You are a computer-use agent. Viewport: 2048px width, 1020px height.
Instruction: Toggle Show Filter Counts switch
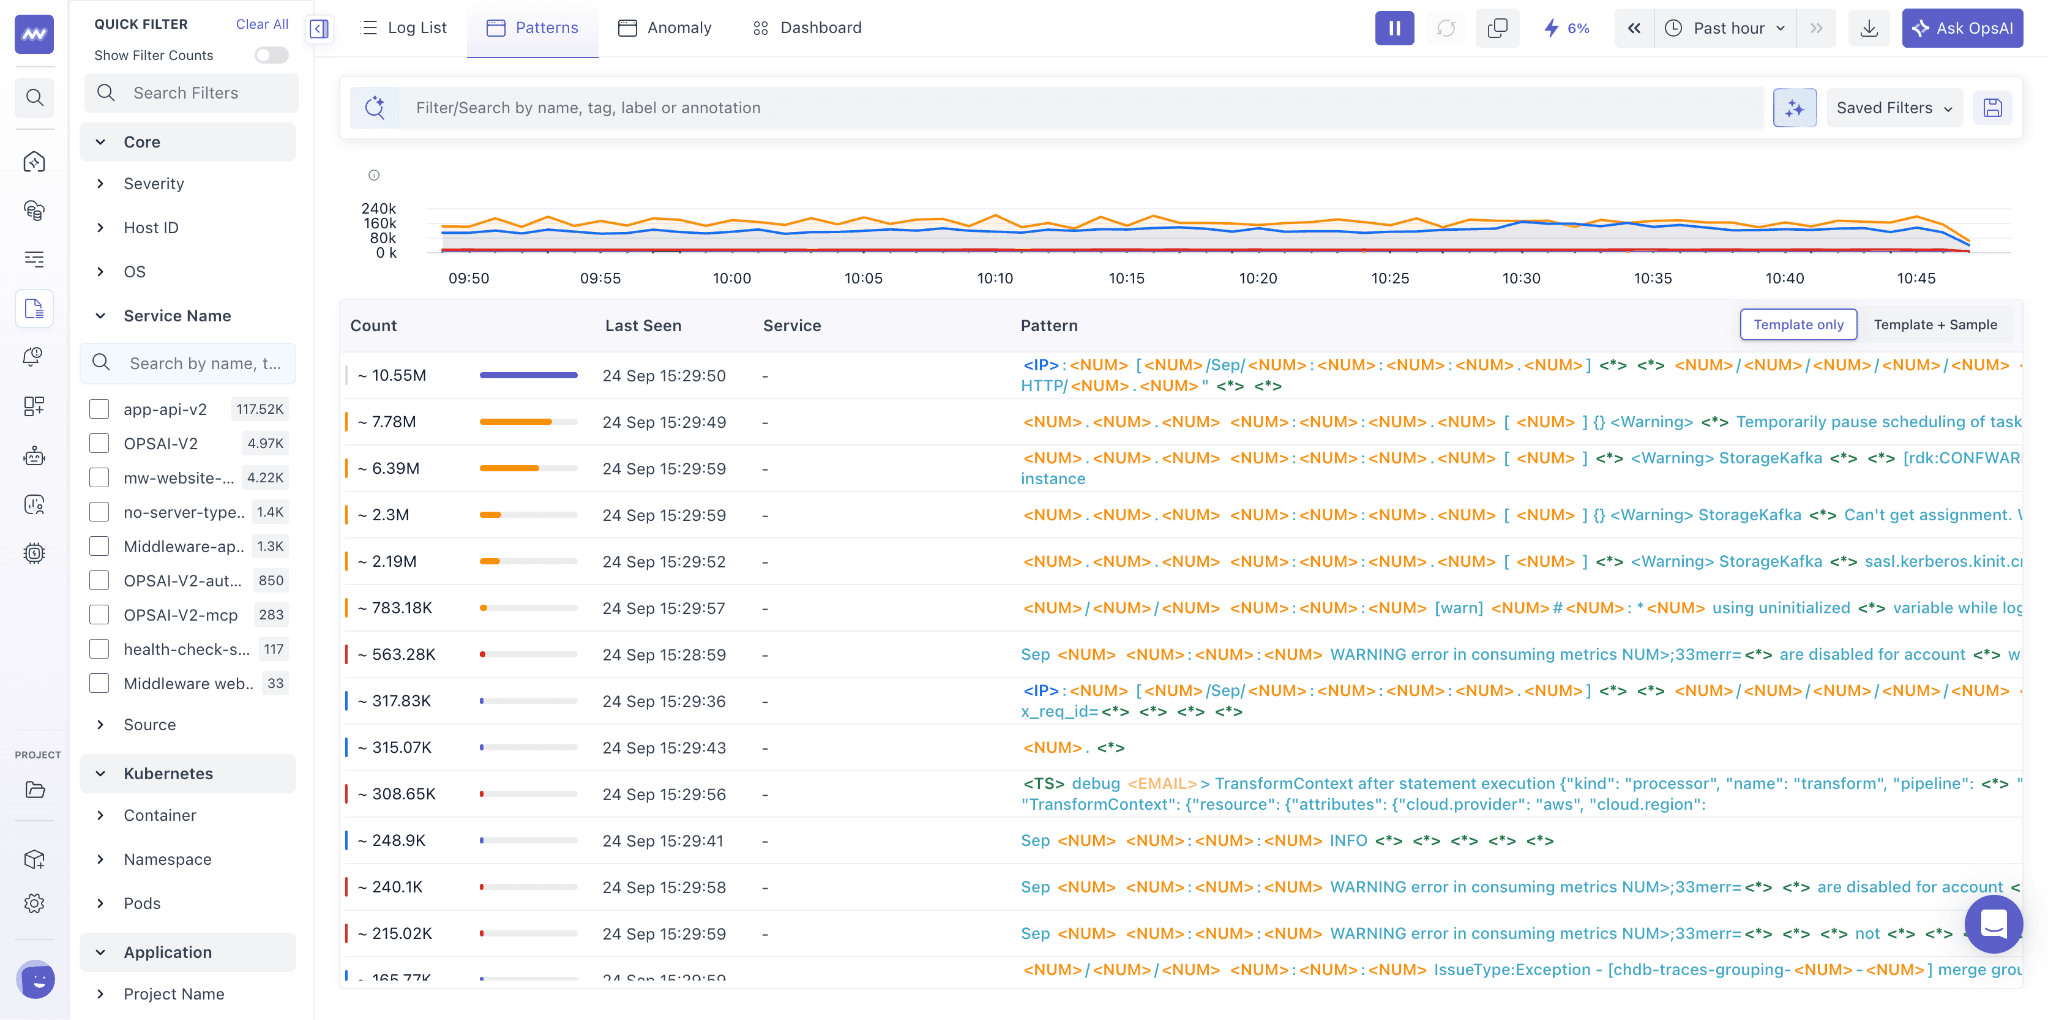271,55
